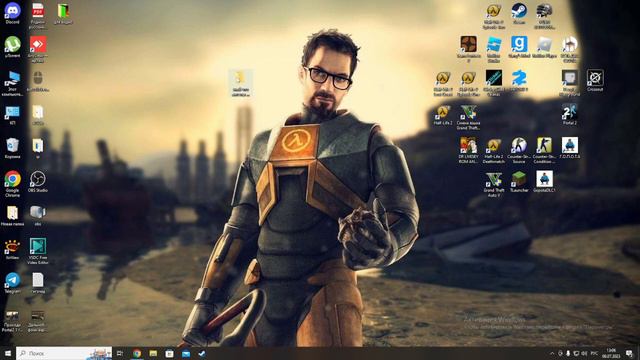Open VSDC Free Video Editor shortcut
The height and width of the screenshot is (360, 640).
38,251
